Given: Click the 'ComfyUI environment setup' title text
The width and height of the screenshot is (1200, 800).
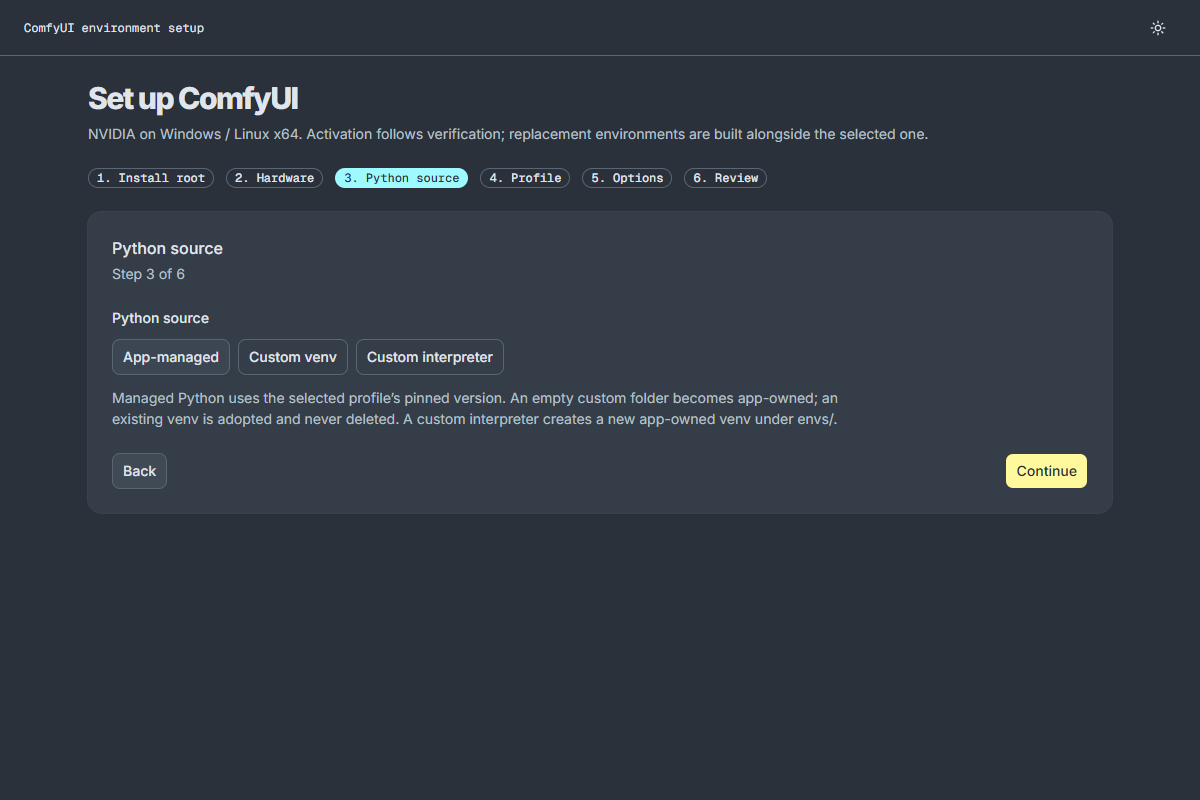Looking at the screenshot, I should (114, 28).
